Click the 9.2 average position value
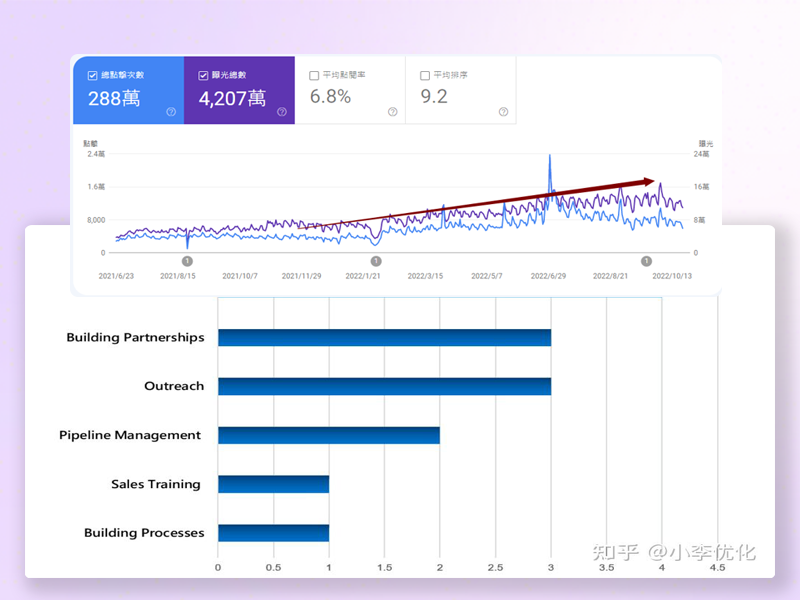800x600 pixels. [x=434, y=98]
